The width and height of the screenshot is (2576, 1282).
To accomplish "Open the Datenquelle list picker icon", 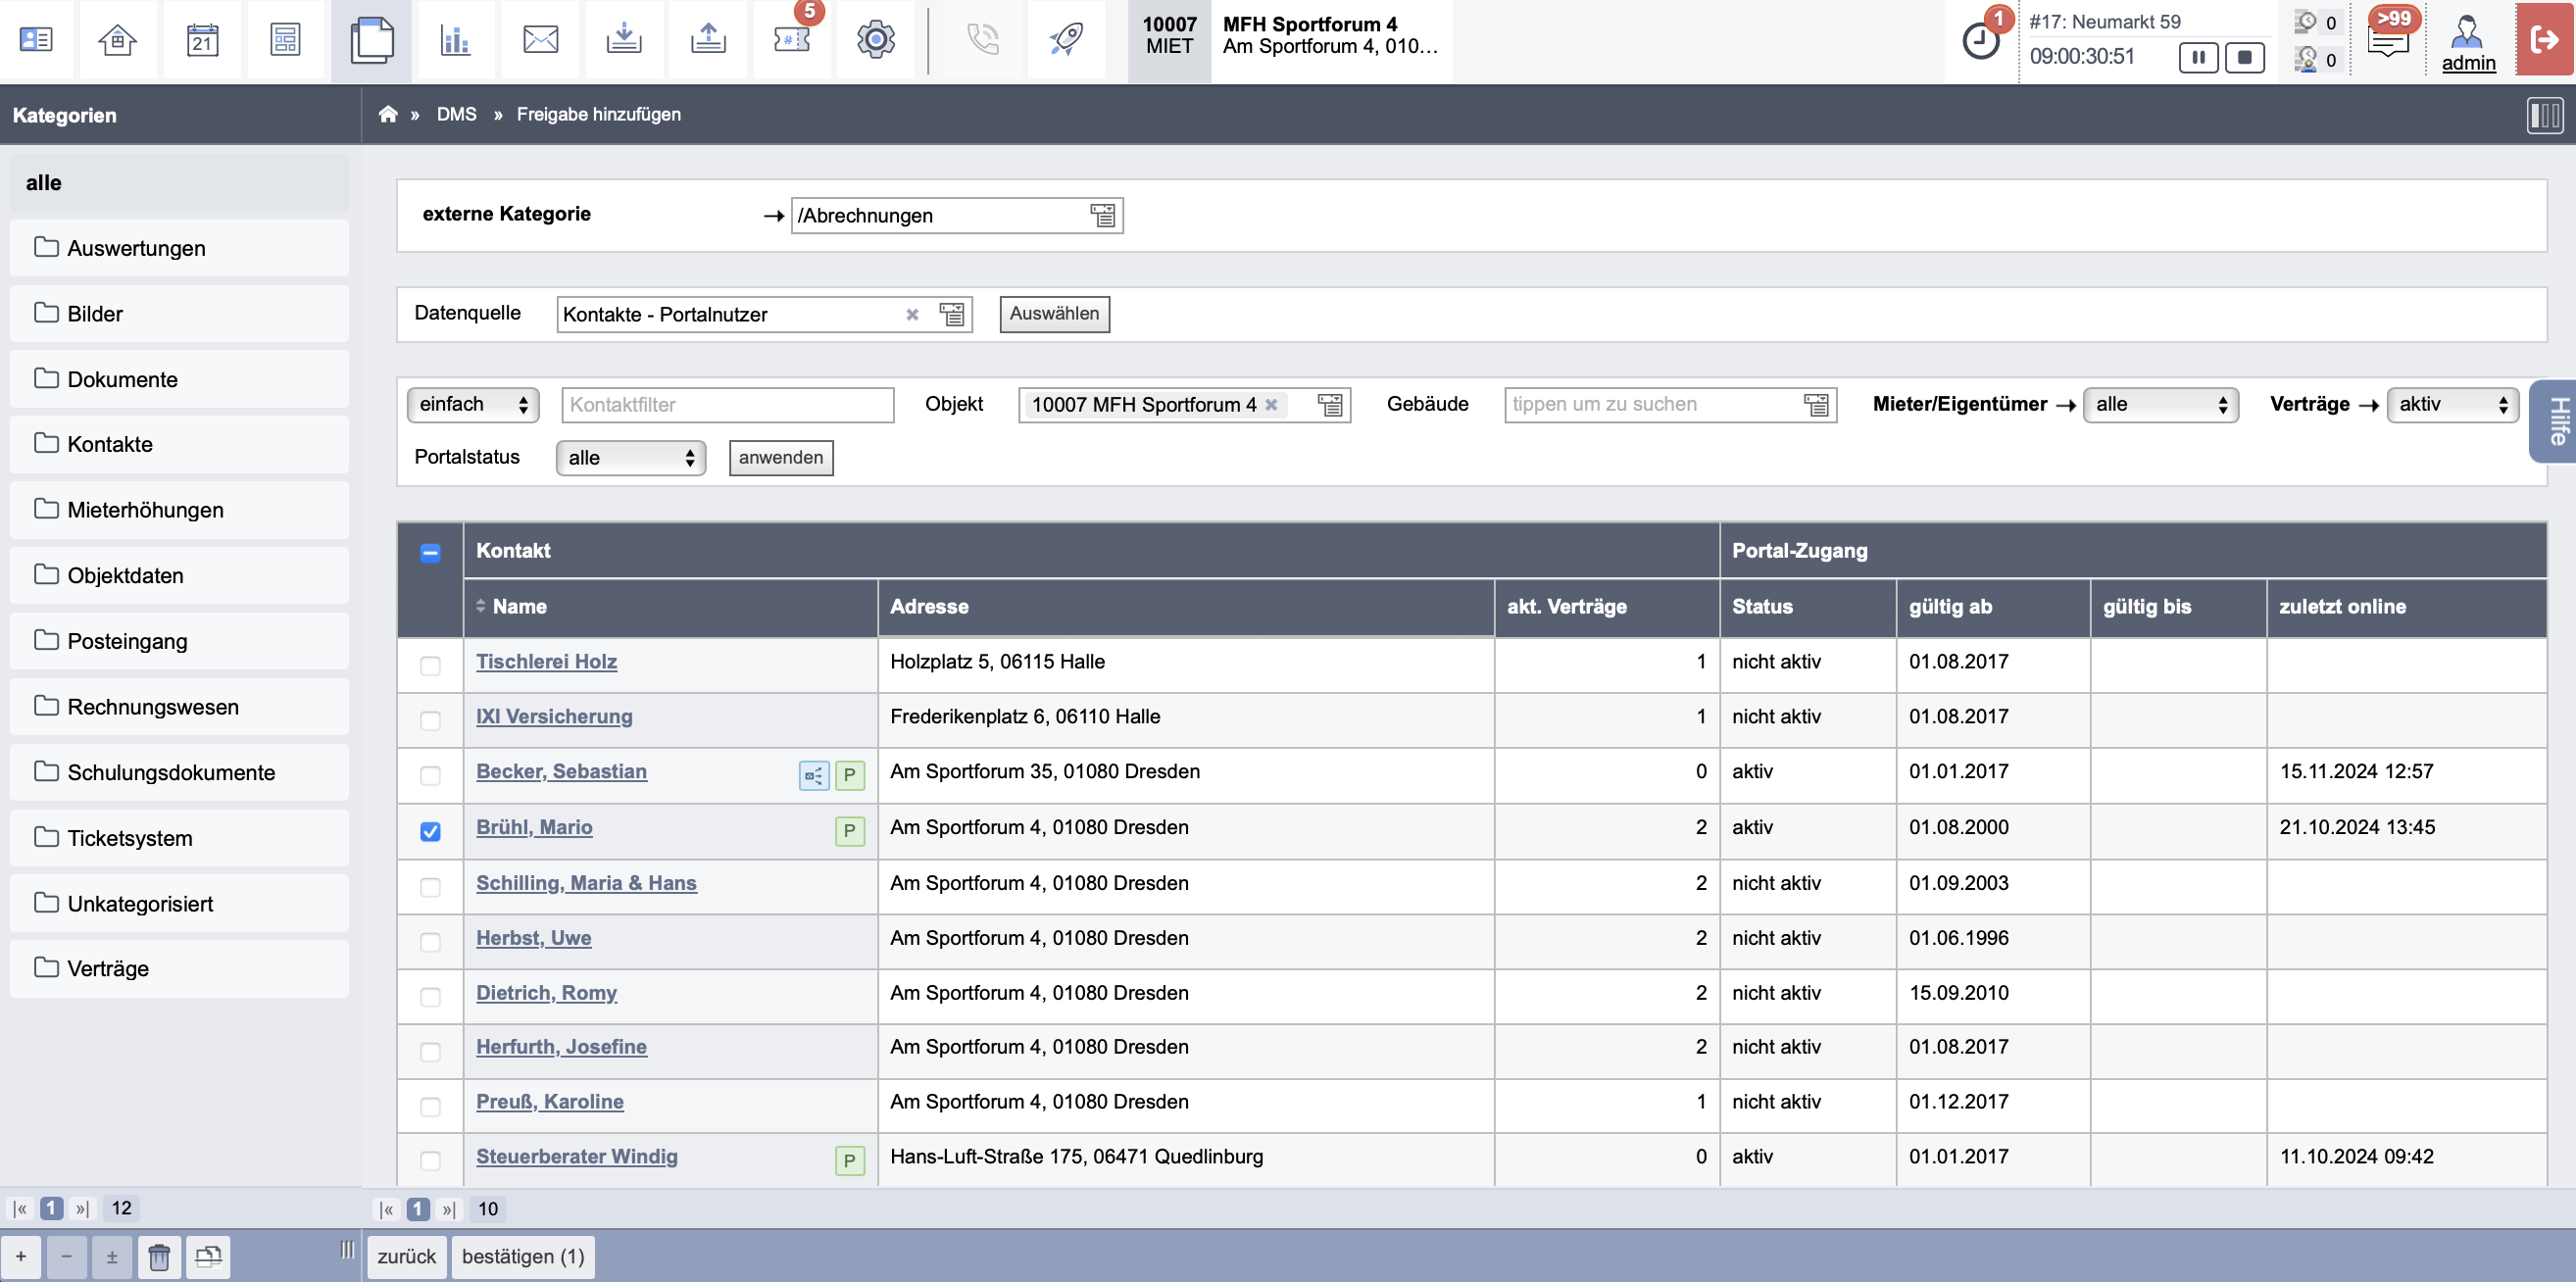I will pos(952,314).
